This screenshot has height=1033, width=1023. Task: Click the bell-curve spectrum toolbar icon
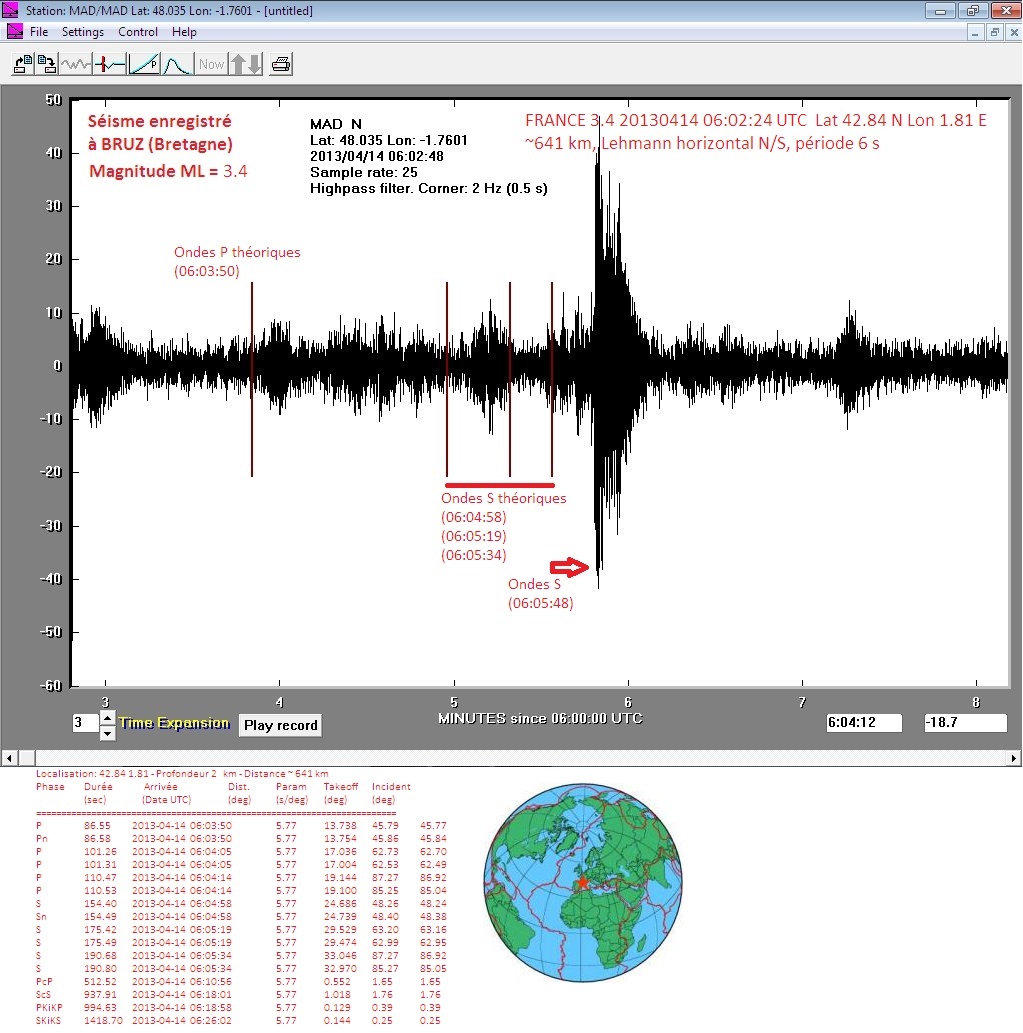(x=177, y=64)
